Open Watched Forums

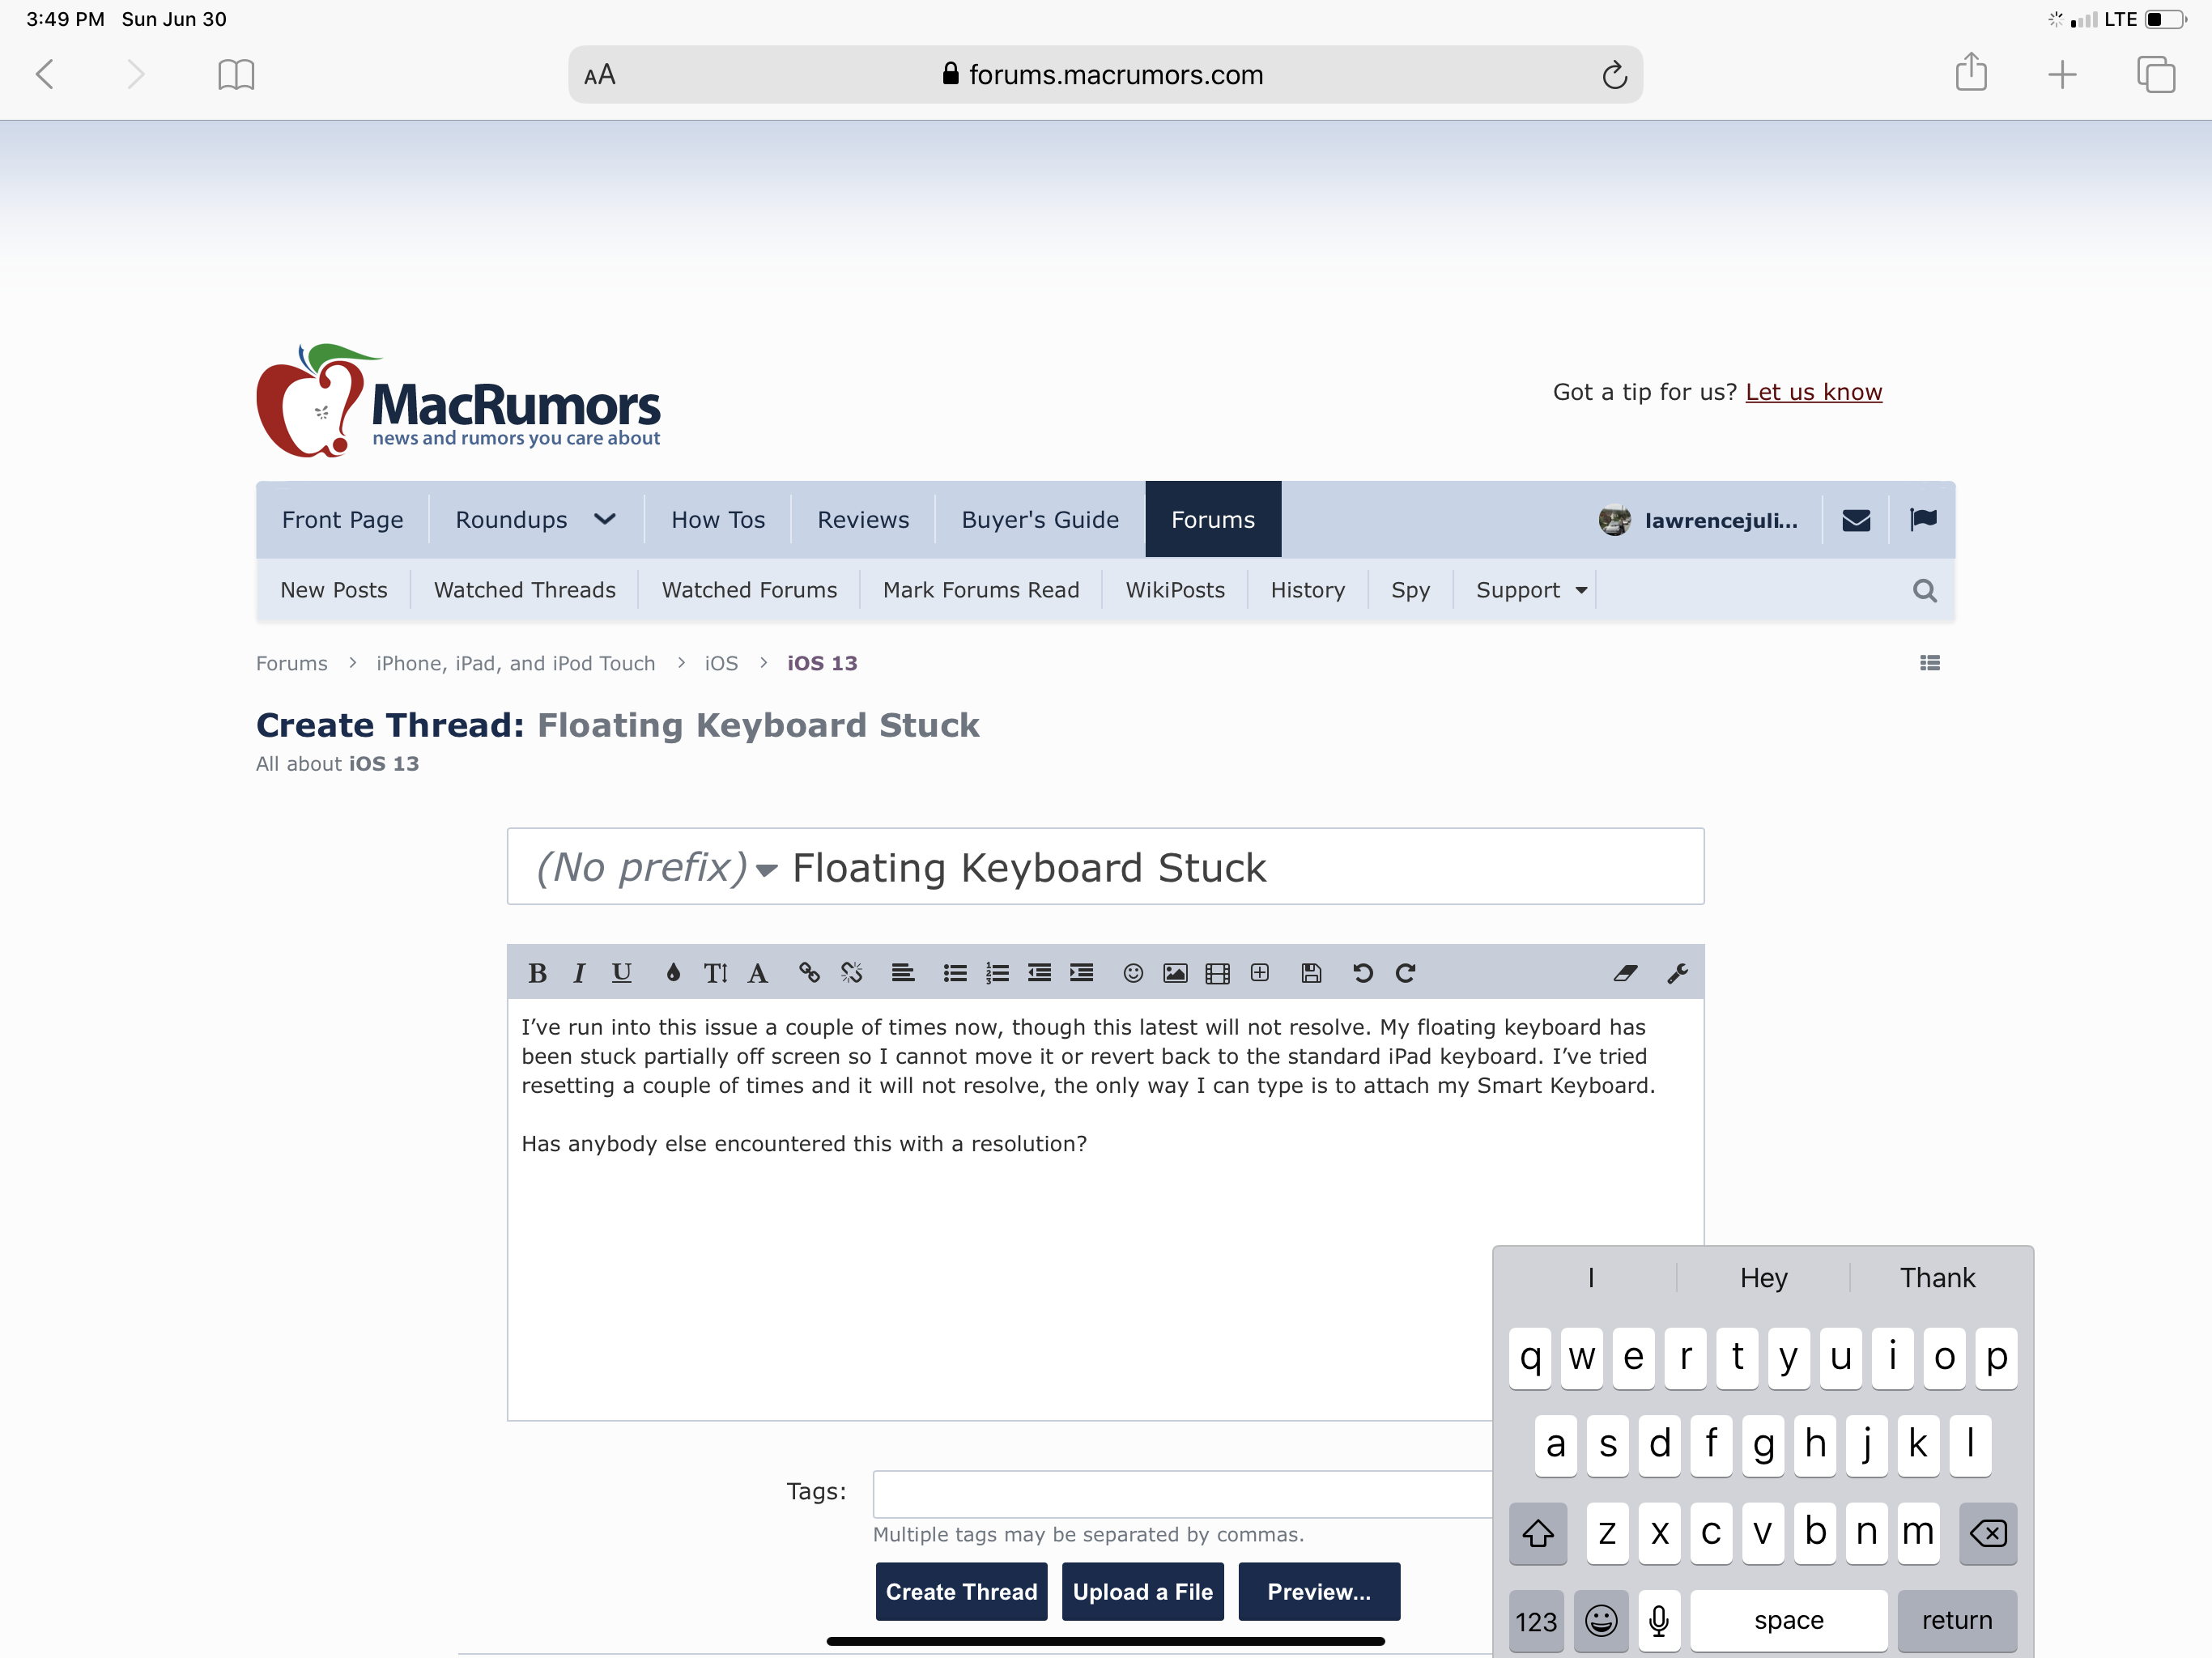pos(749,590)
